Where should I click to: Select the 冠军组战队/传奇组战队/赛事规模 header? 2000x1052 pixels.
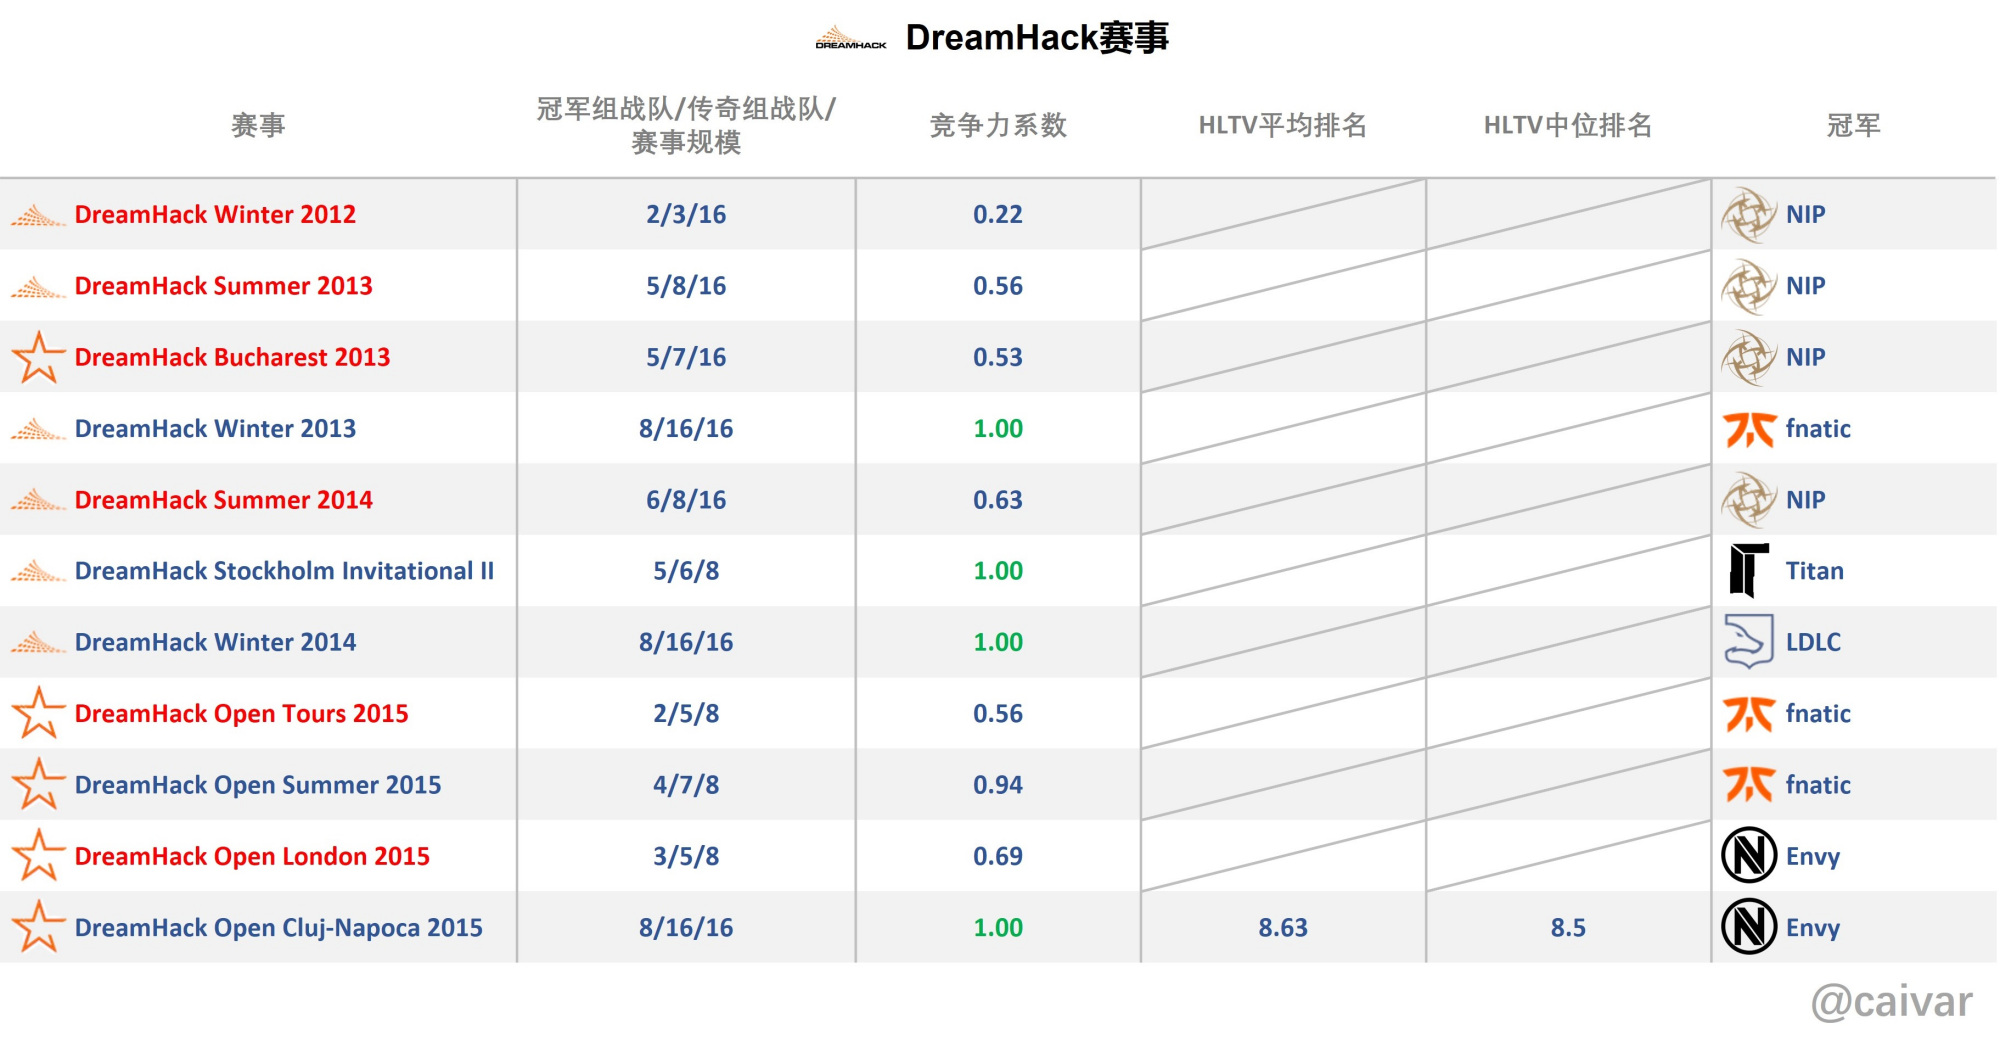[x=686, y=125]
